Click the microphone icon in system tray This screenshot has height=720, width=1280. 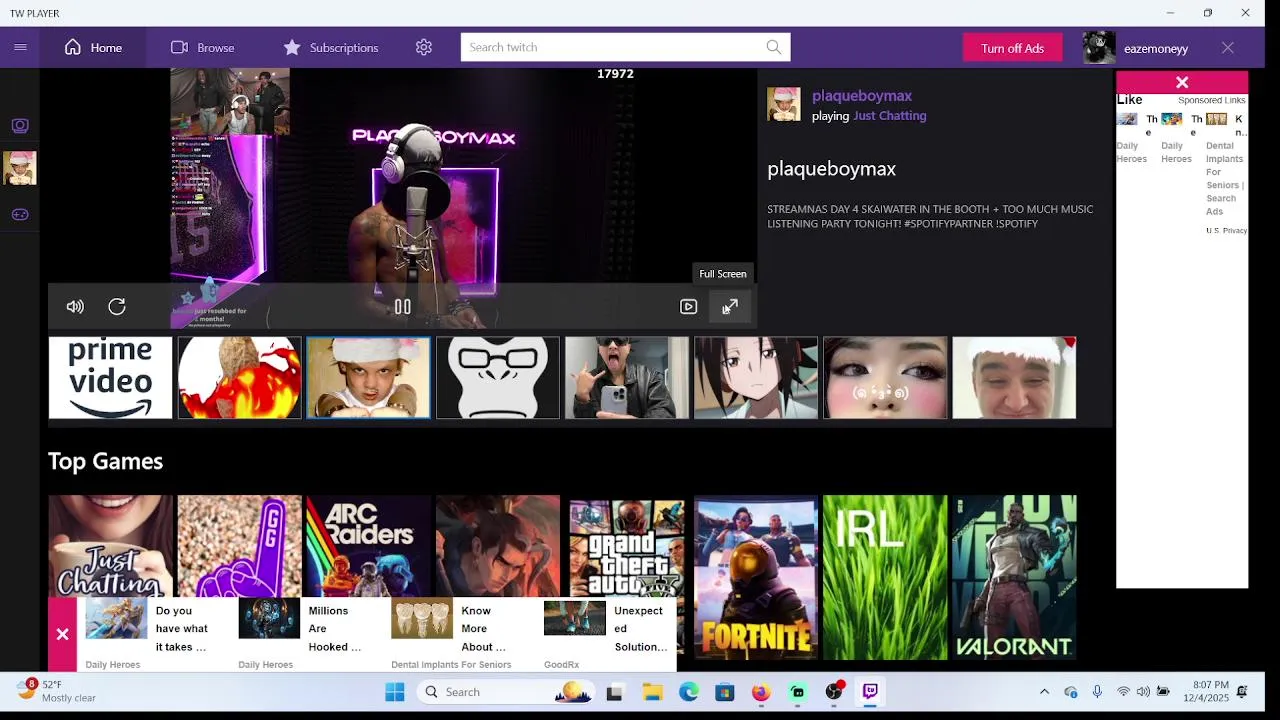pos(1097,692)
